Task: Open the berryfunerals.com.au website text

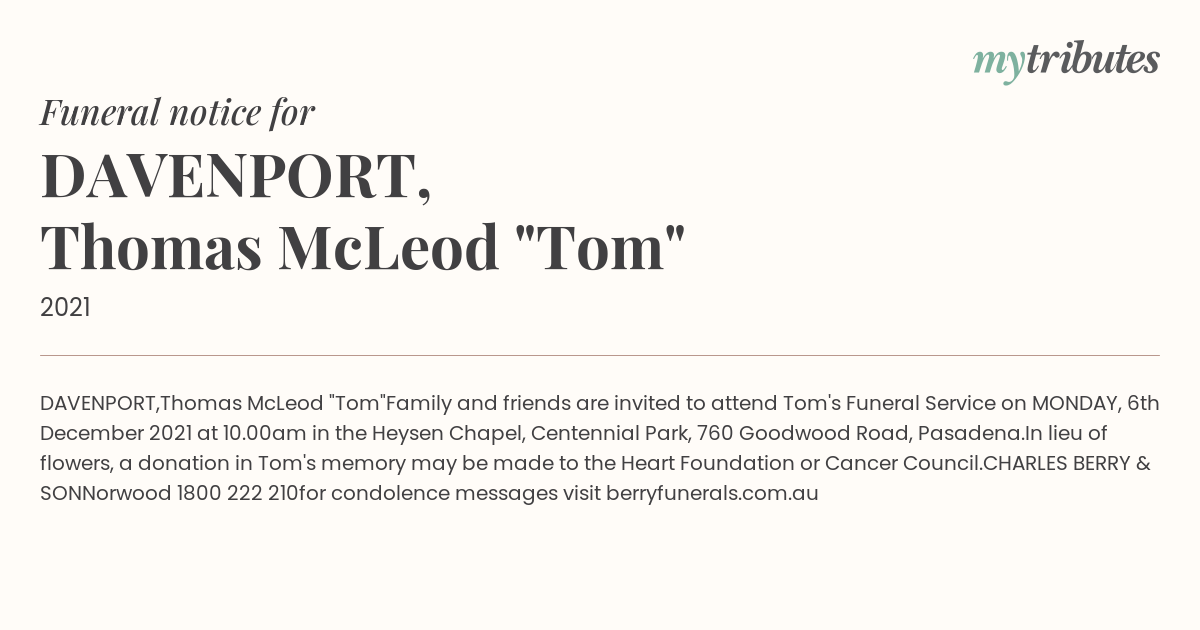Action: coord(712,493)
